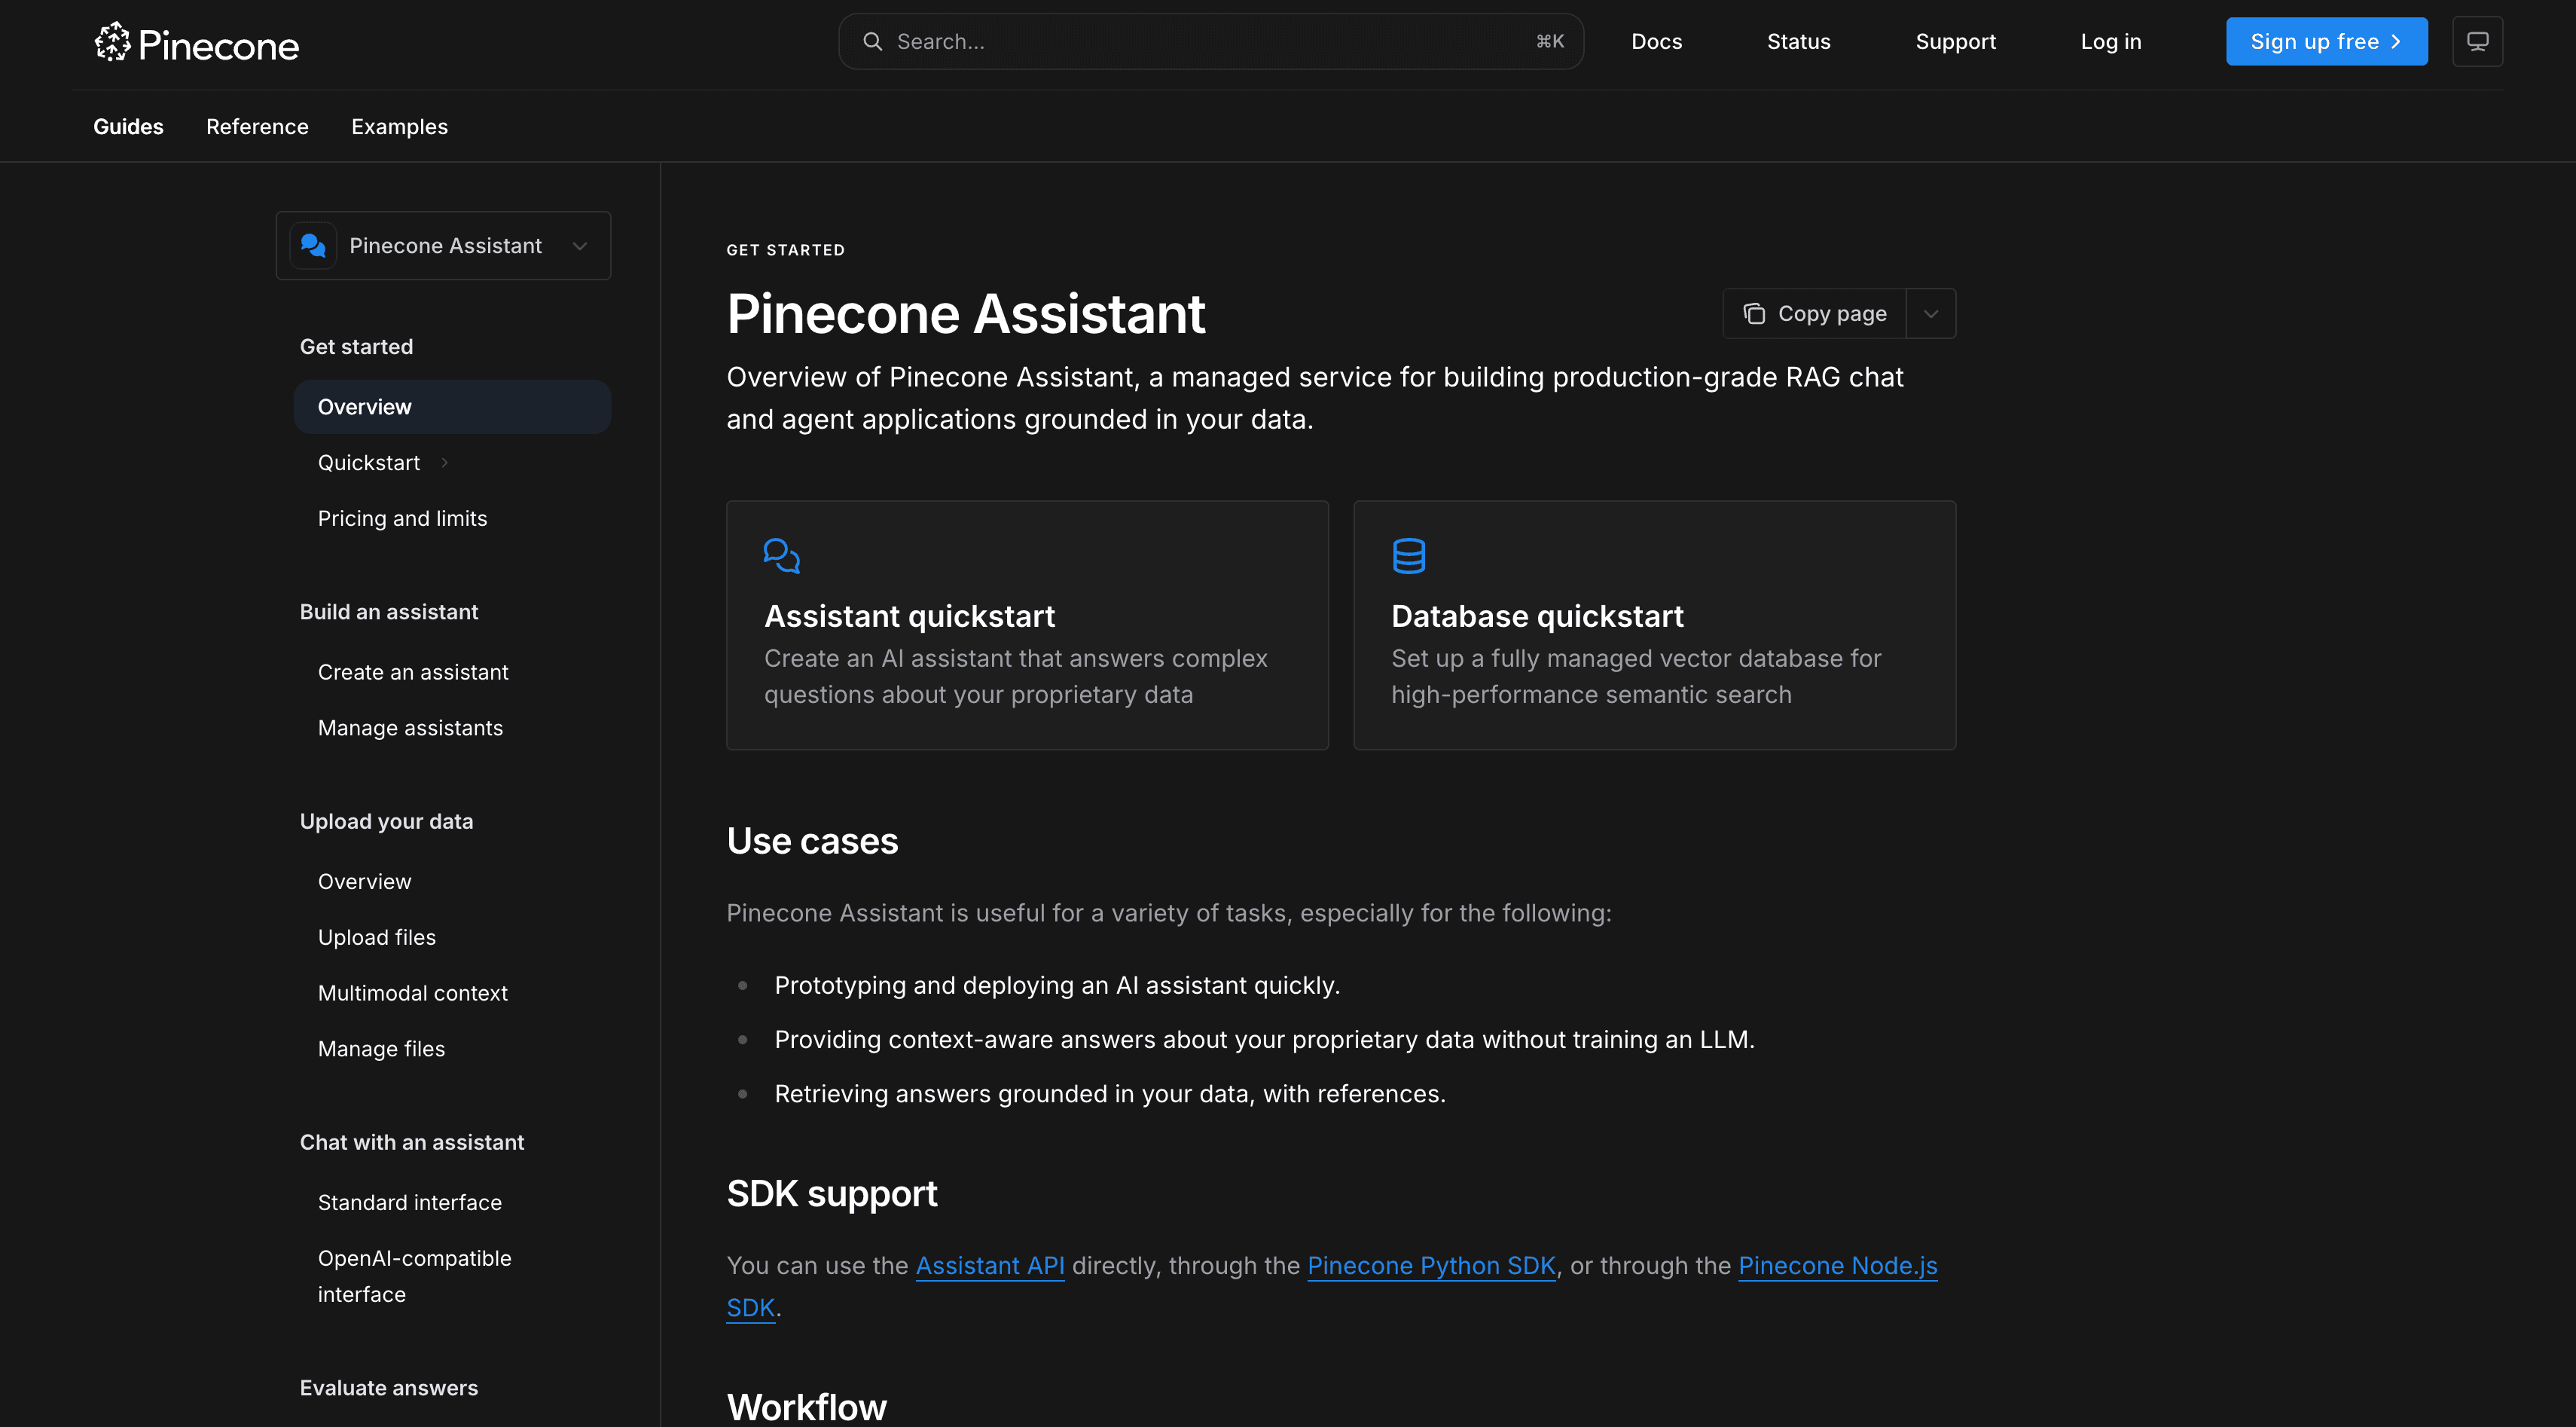This screenshot has height=1427, width=2576.
Task: Click the Database quickstart database icon
Action: coord(1409,556)
